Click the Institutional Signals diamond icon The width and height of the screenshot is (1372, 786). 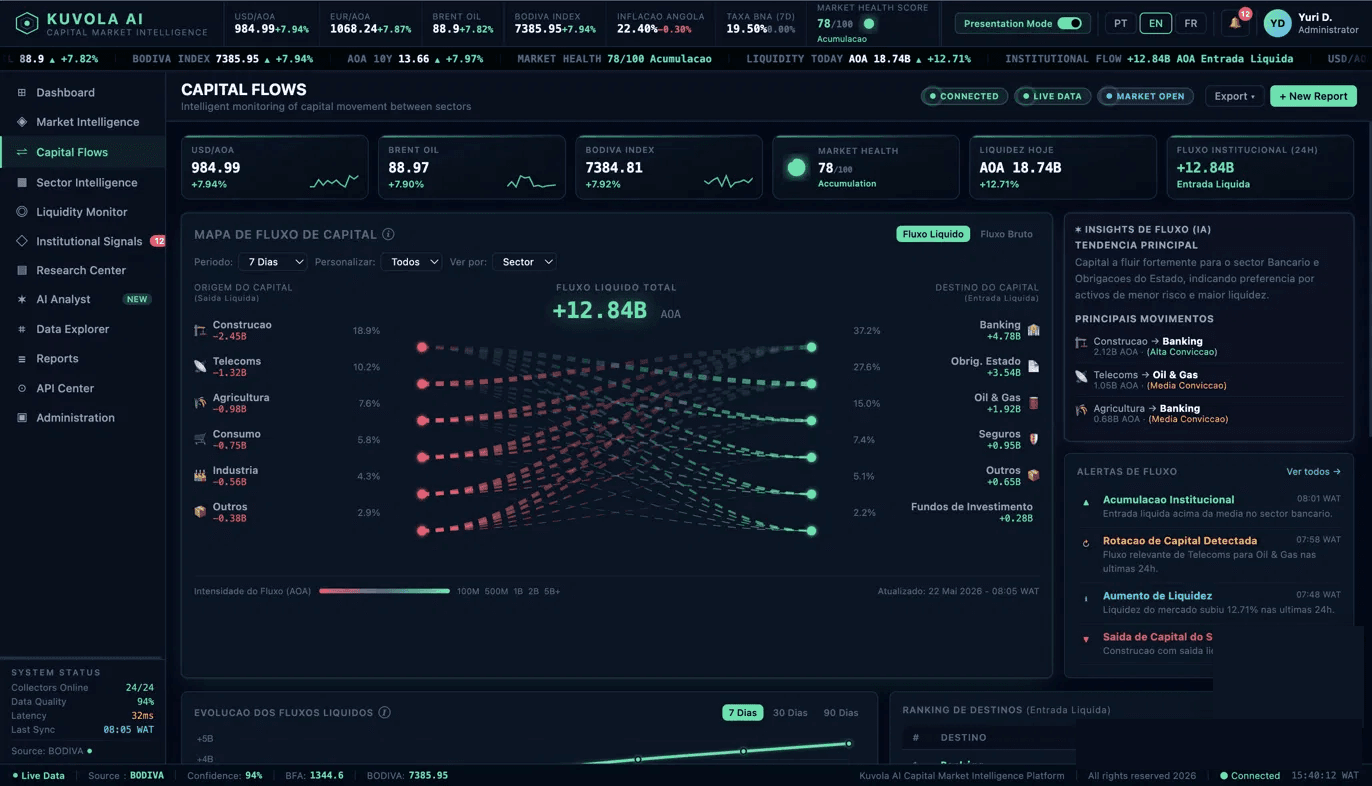[x=22, y=241]
